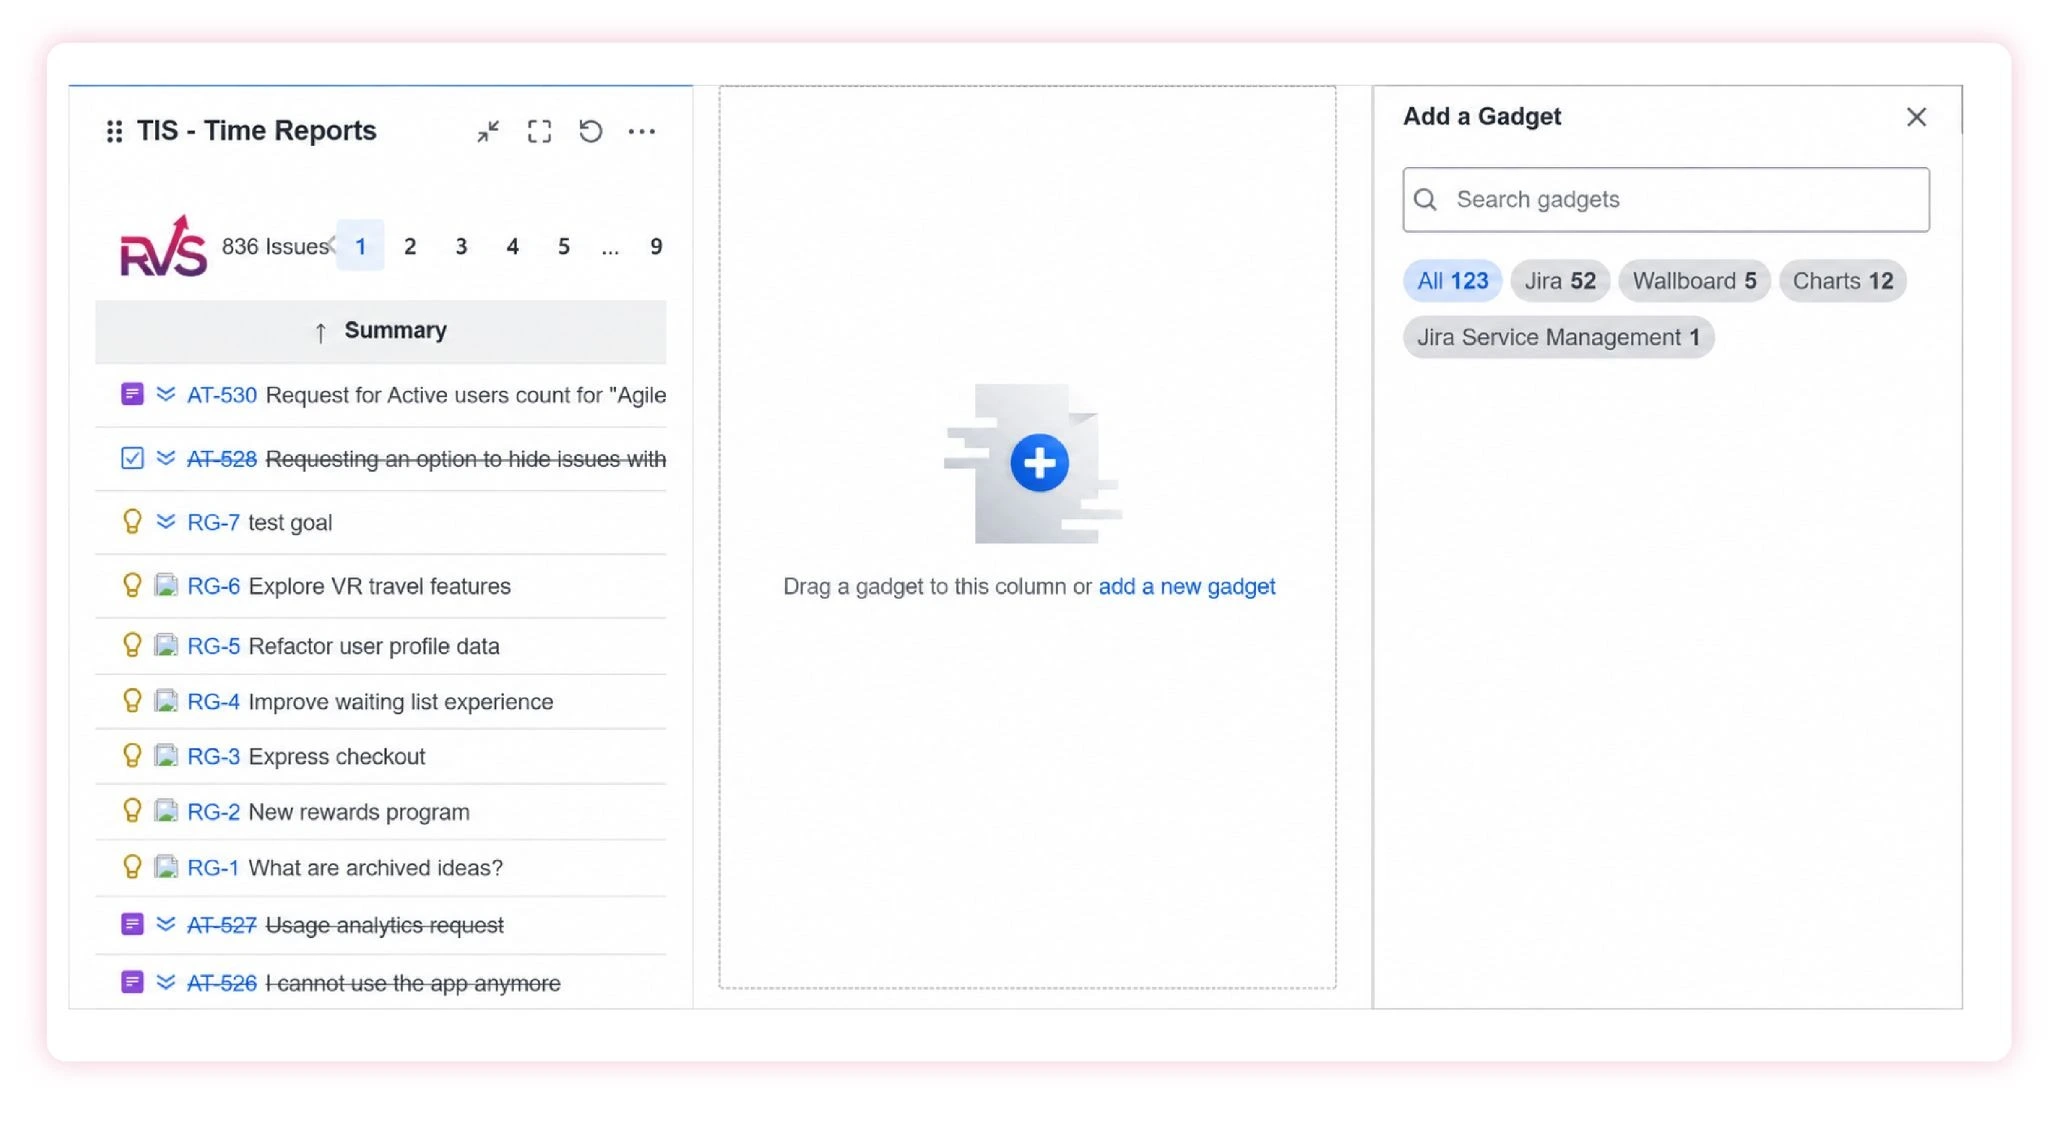Open issue link AT-530
The height and width of the screenshot is (1121, 2048).
pos(222,395)
